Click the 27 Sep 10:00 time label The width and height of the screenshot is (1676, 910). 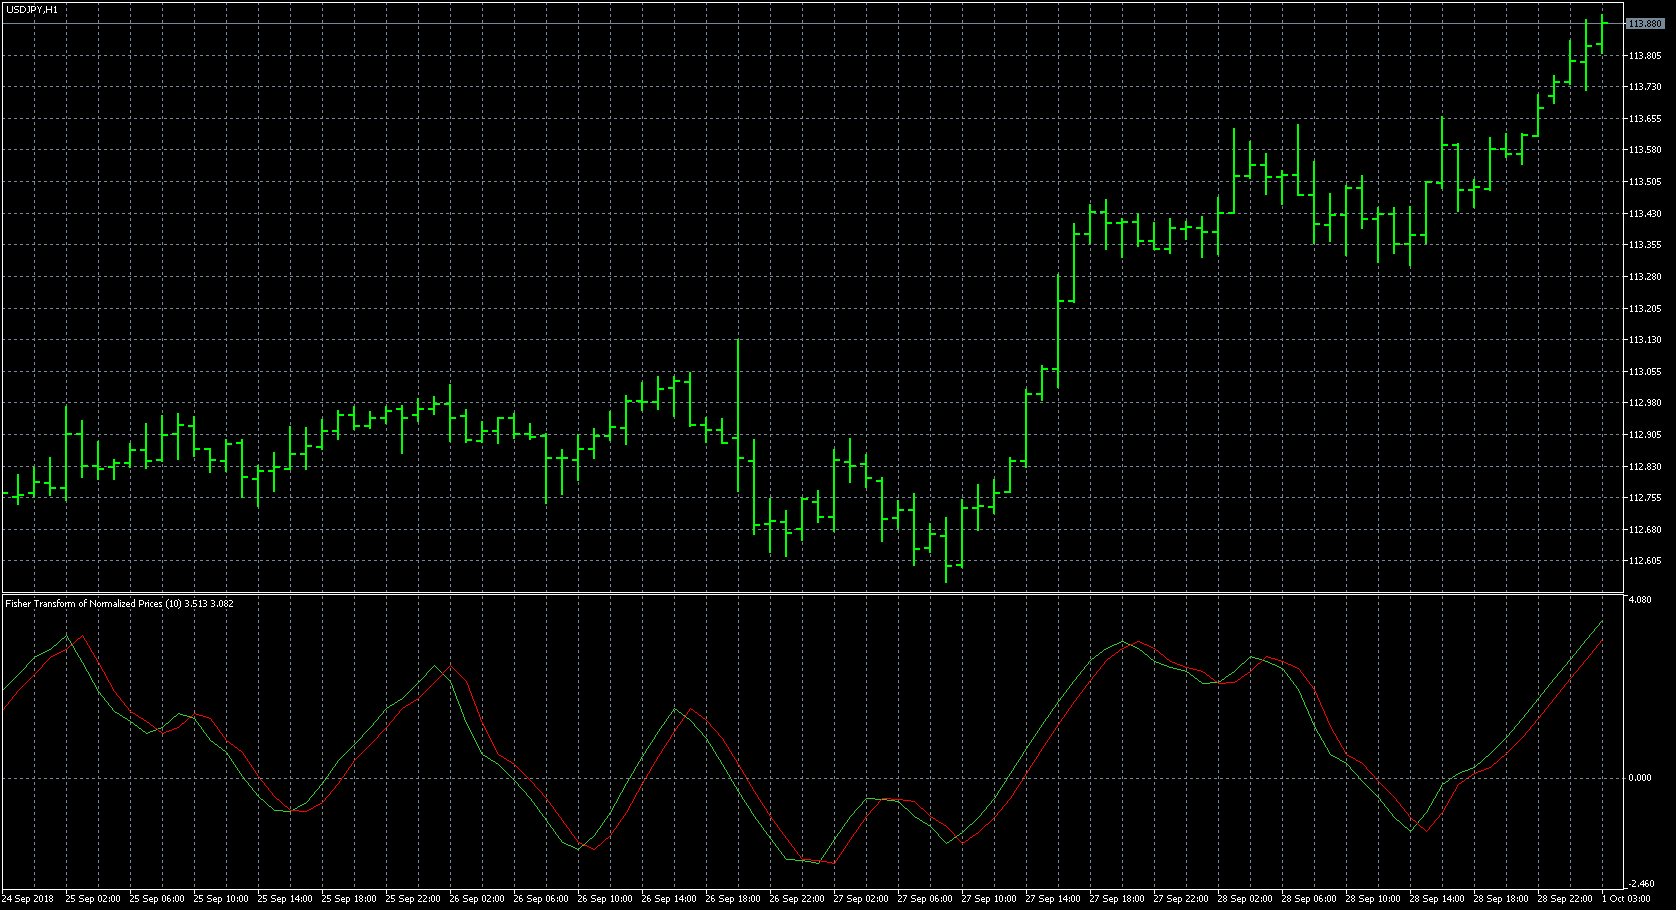[989, 899]
